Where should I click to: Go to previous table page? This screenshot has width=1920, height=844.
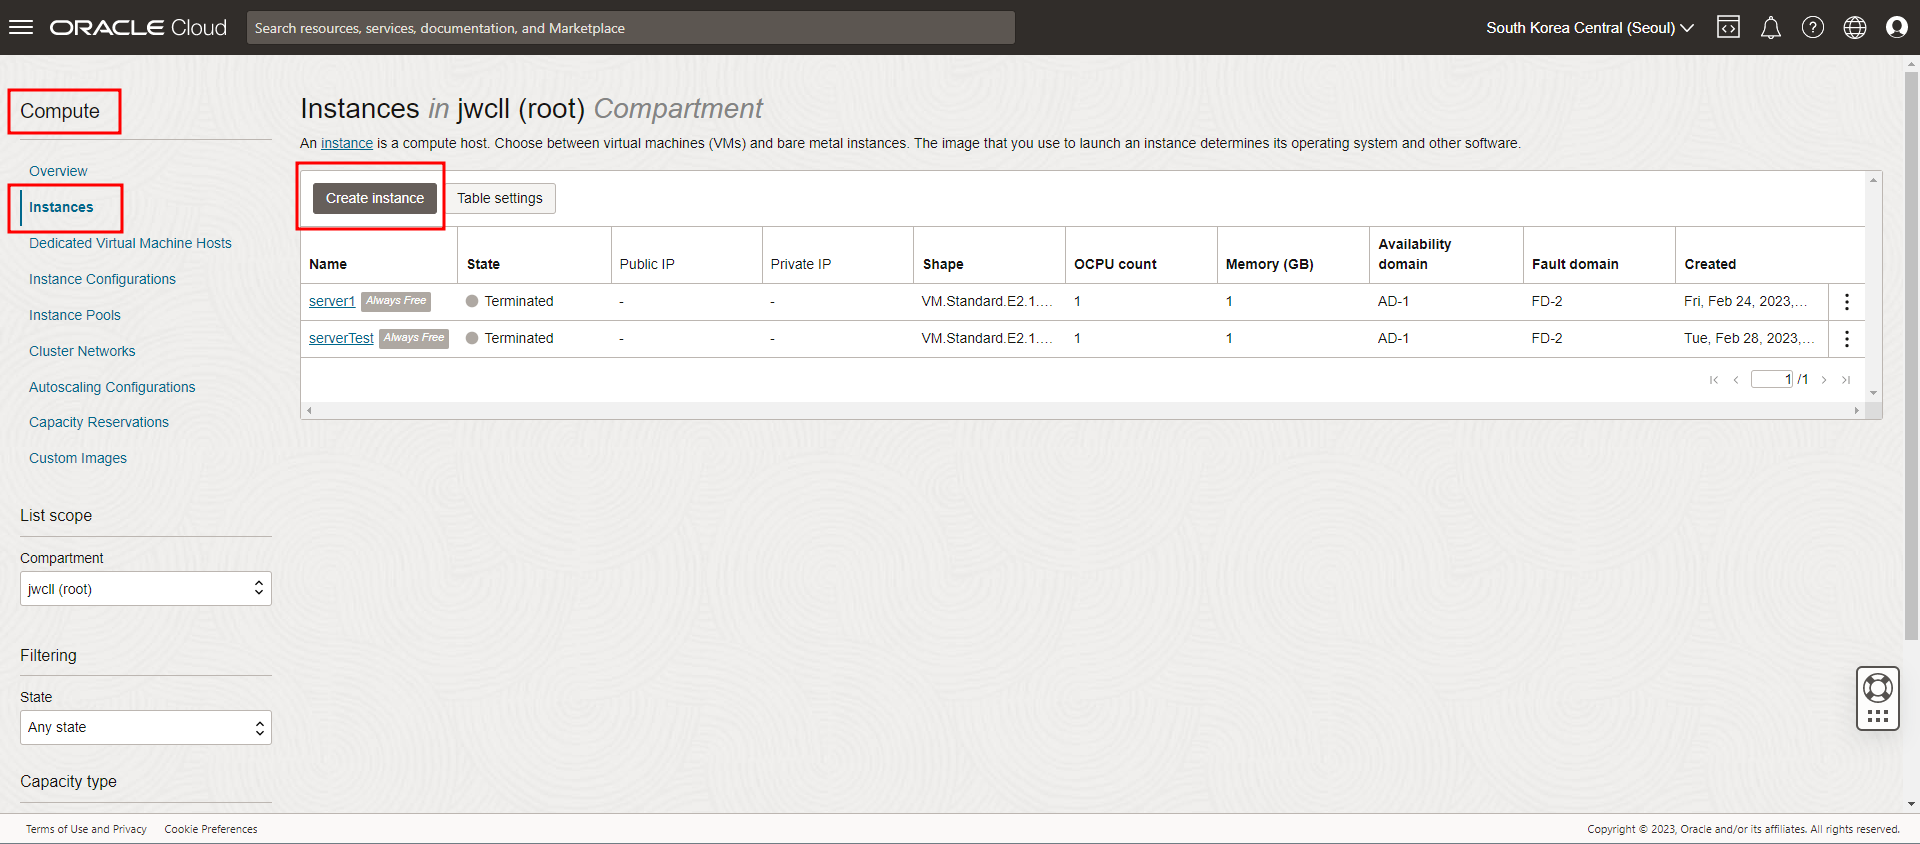(1736, 380)
